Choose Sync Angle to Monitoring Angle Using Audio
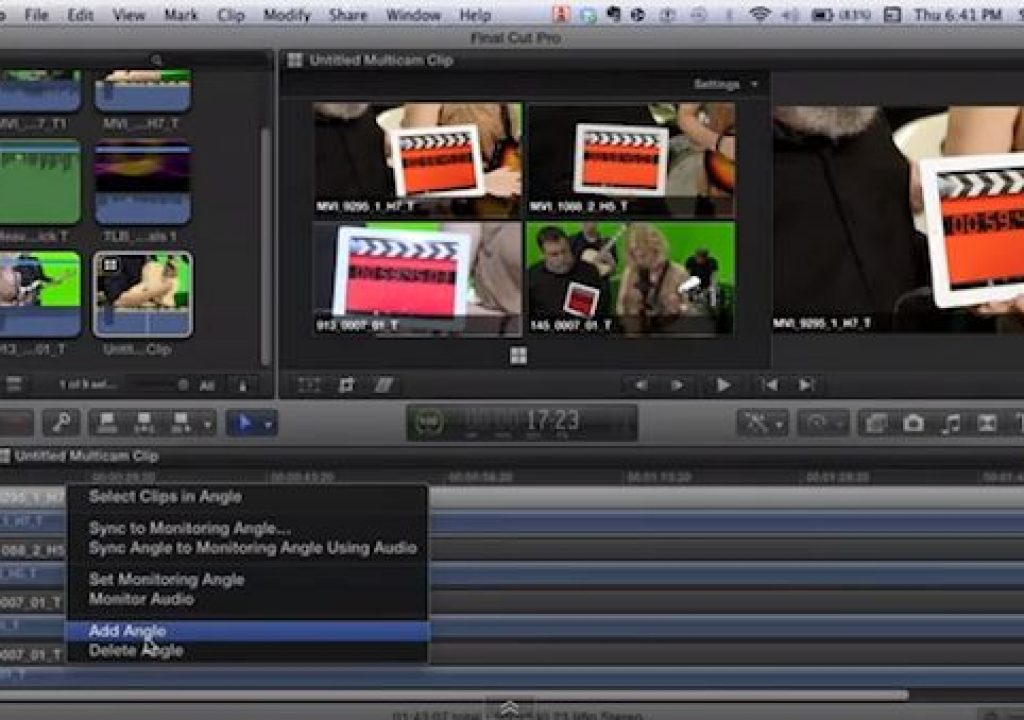Image resolution: width=1024 pixels, height=720 pixels. coord(248,548)
